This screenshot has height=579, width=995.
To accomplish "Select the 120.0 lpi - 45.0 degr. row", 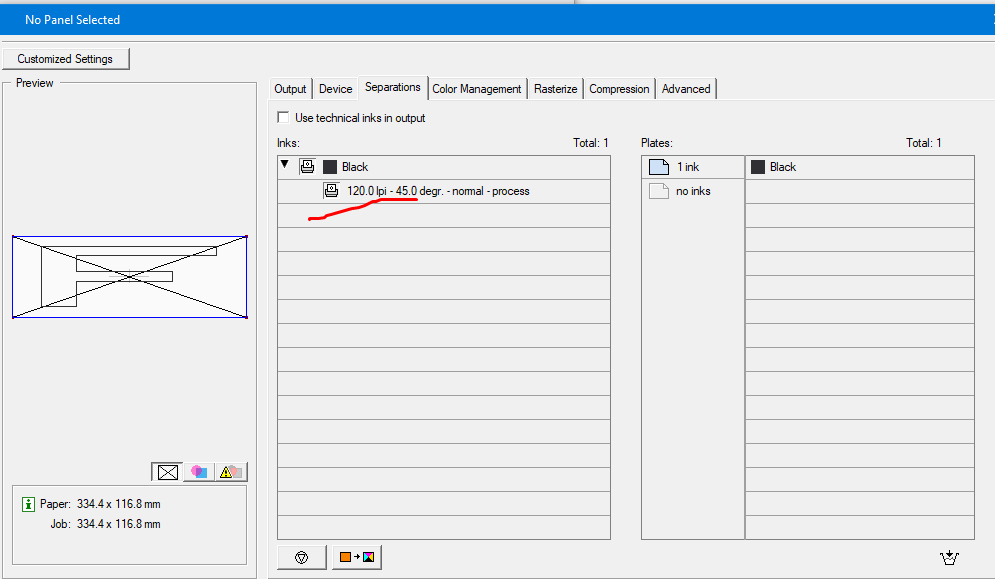I will point(444,191).
